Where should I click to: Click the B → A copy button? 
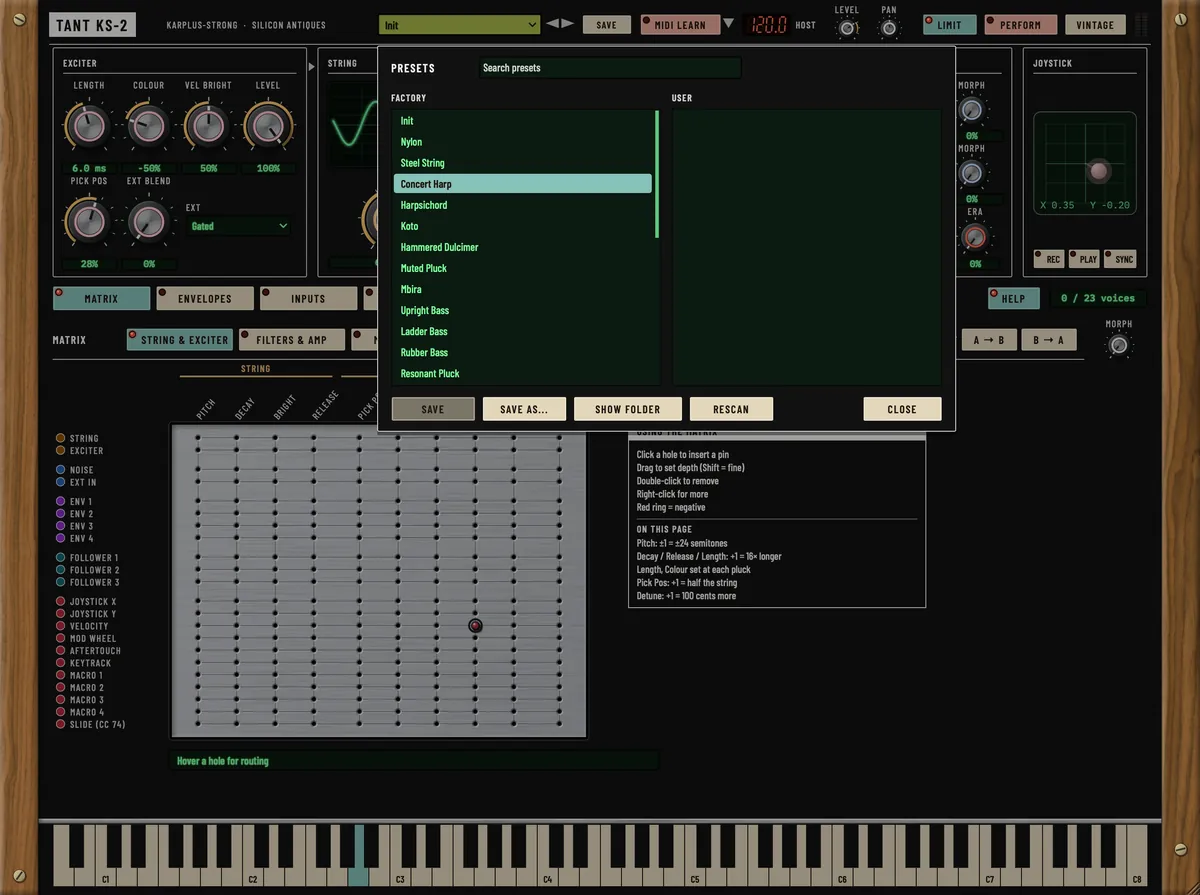point(1049,340)
